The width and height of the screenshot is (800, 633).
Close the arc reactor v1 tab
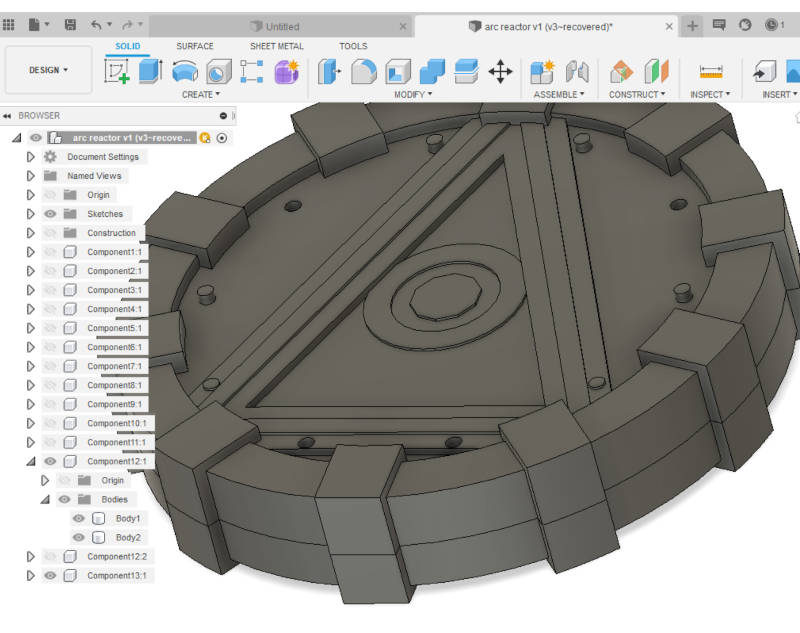[x=669, y=27]
